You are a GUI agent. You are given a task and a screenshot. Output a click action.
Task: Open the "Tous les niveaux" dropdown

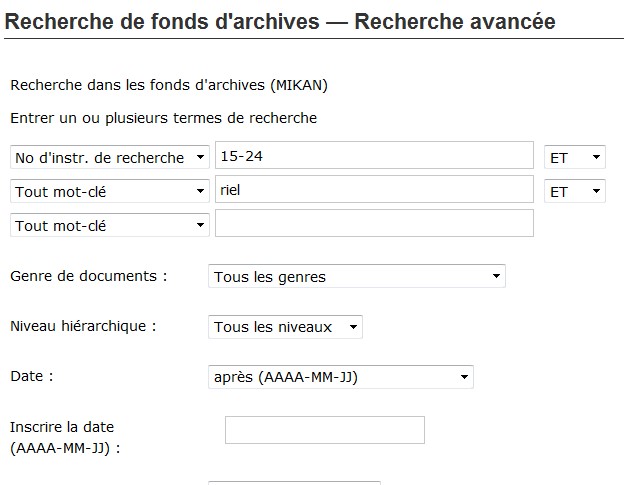coord(286,327)
